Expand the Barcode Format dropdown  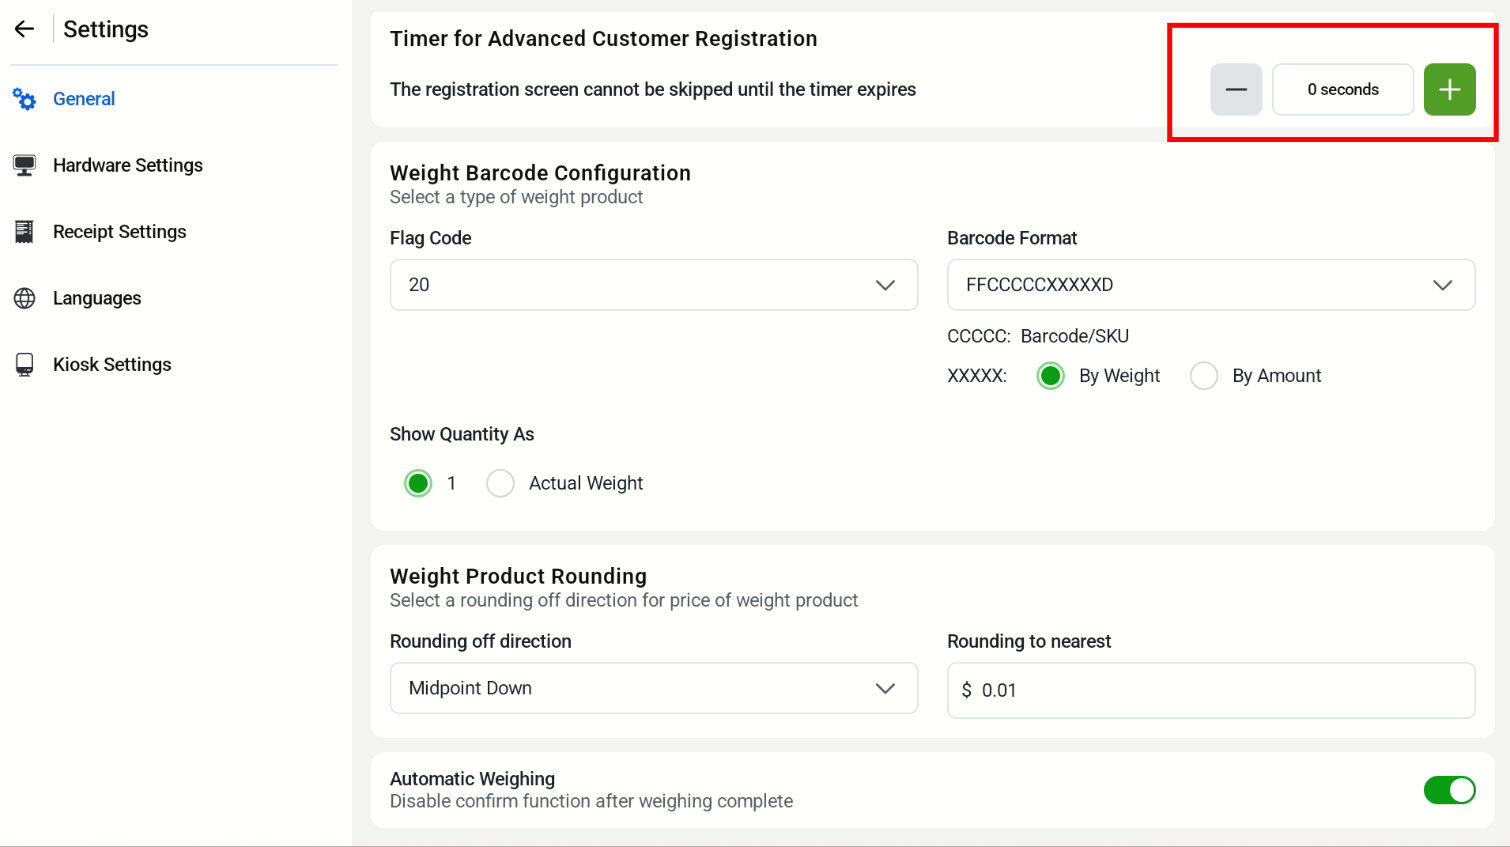pos(1210,285)
